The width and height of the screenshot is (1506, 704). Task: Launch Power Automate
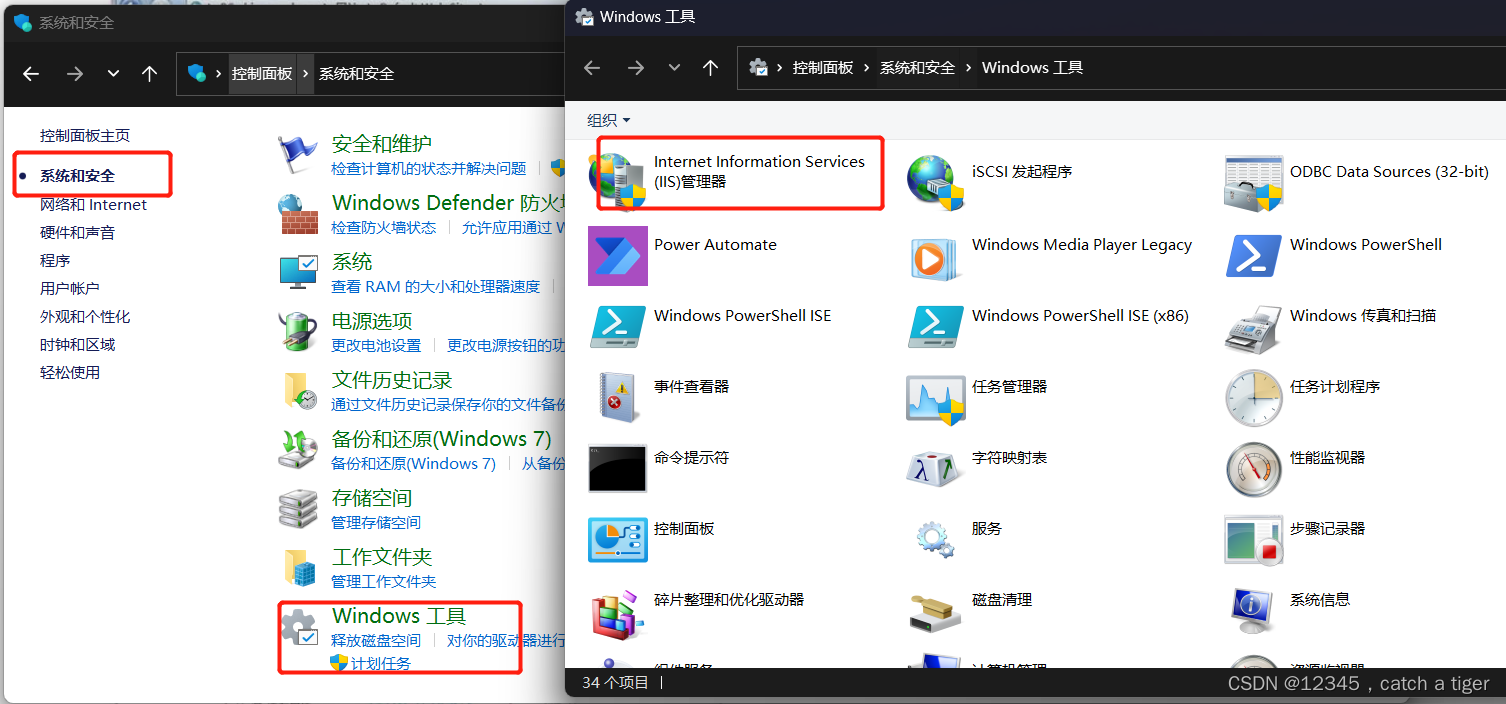pos(714,244)
